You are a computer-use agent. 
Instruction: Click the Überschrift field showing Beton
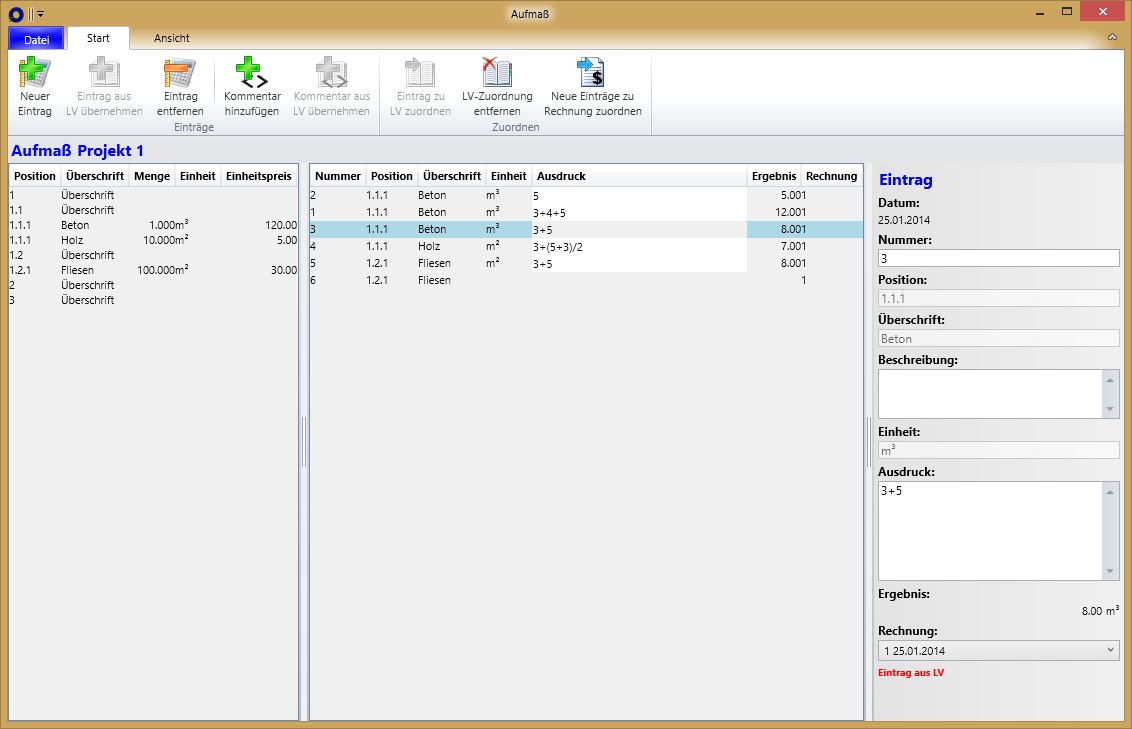(998, 339)
